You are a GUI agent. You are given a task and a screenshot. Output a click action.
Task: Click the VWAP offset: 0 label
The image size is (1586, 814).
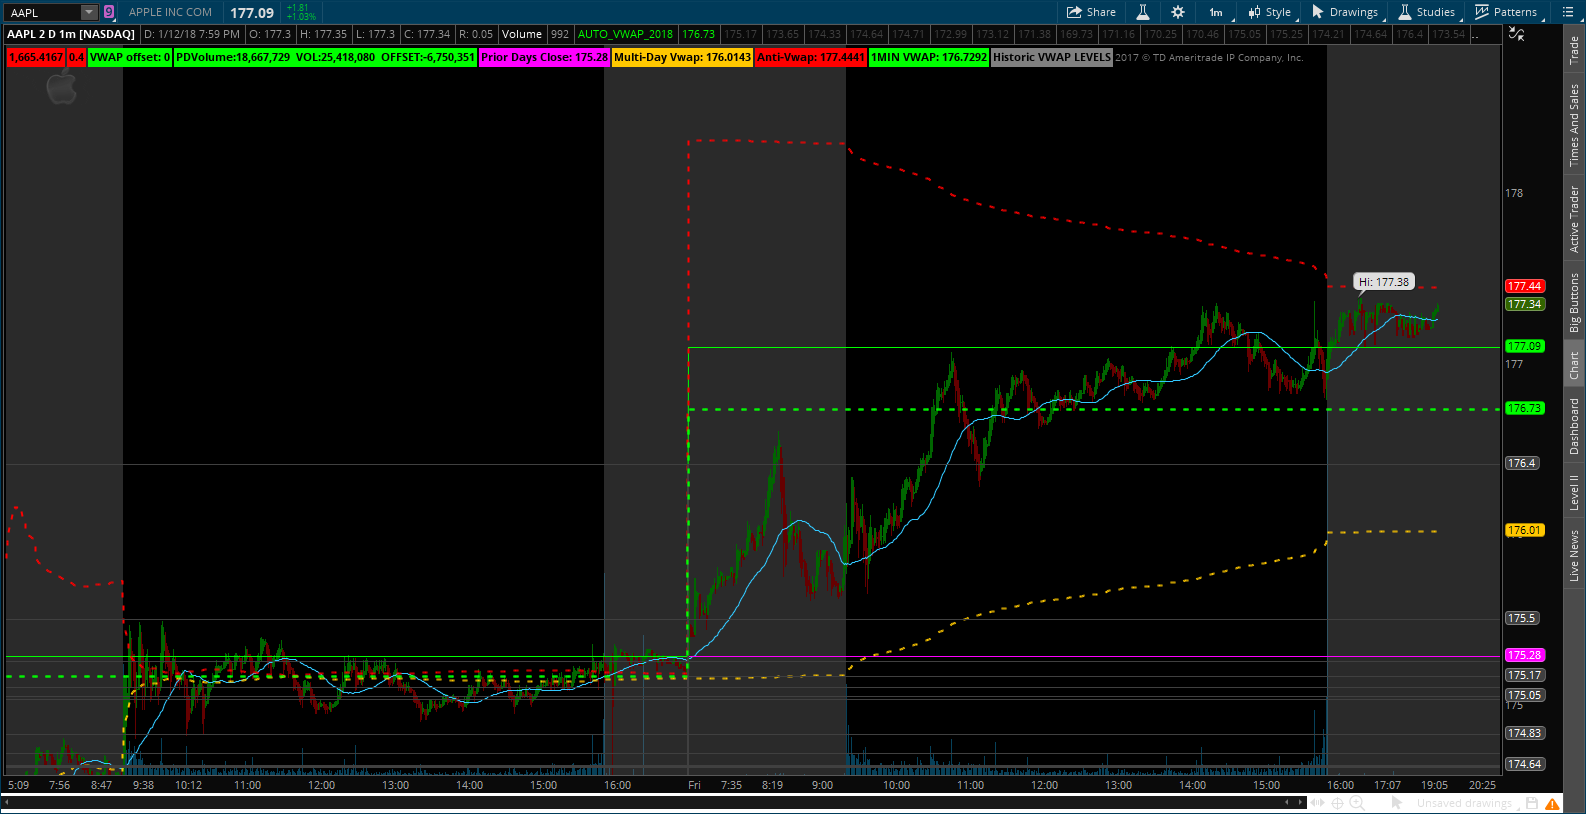[130, 57]
